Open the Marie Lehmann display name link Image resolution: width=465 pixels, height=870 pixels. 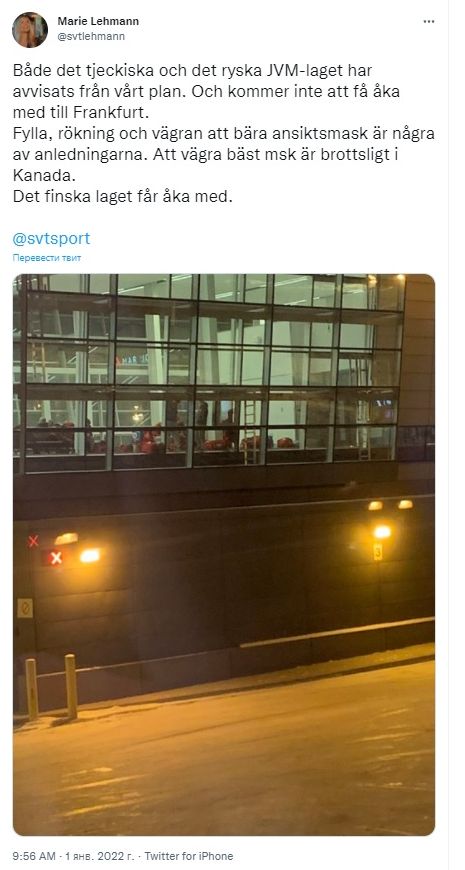click(98, 22)
